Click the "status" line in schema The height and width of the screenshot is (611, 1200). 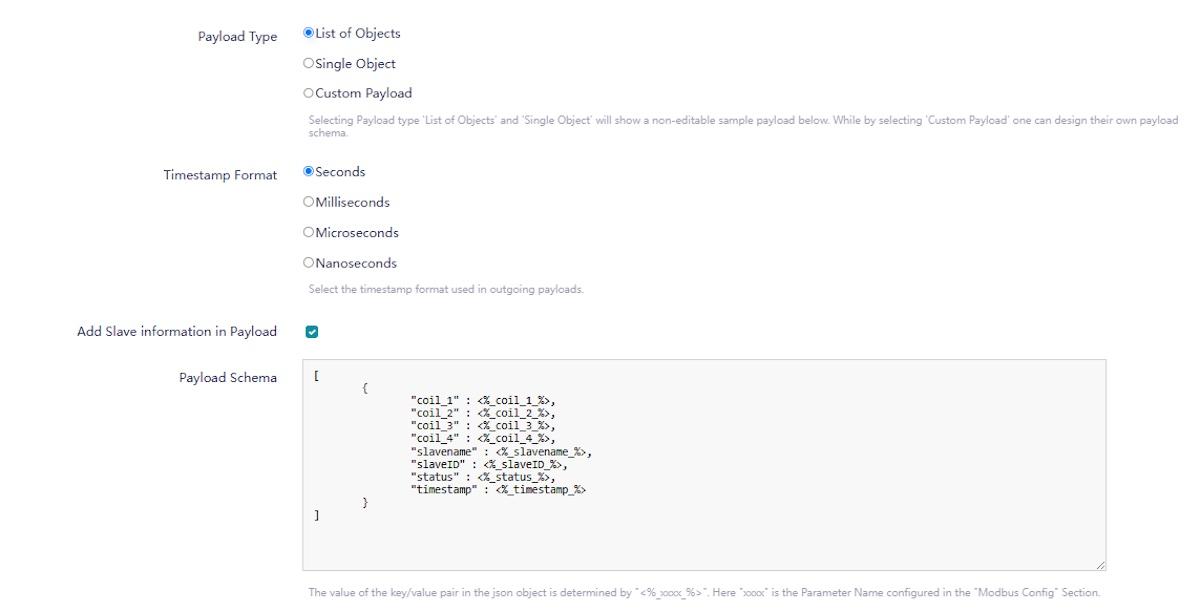coord(483,477)
